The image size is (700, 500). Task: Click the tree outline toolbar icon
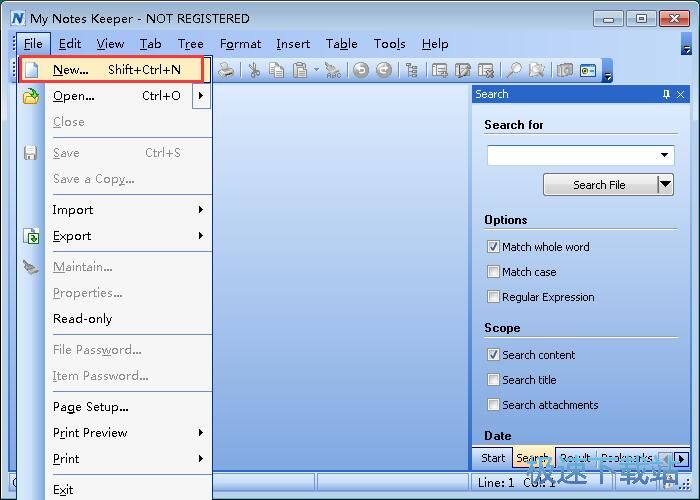412,70
